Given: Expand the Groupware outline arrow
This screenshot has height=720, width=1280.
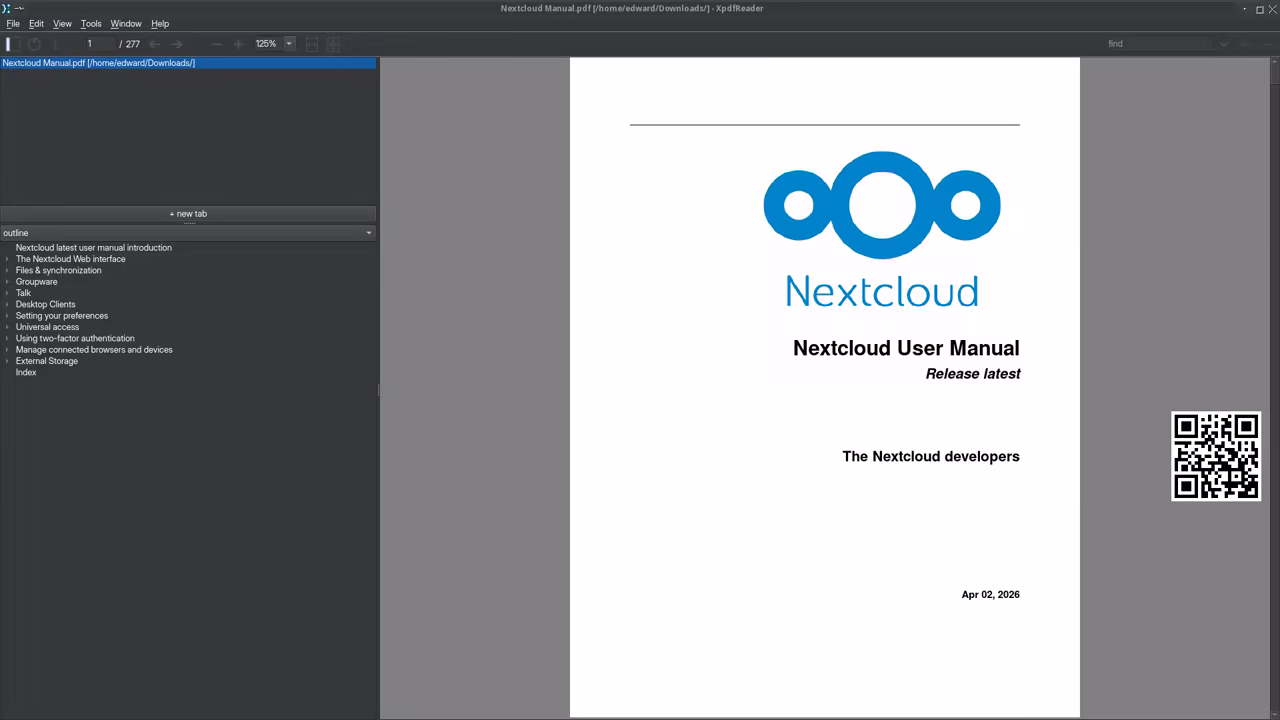Looking at the screenshot, I should [x=7, y=282].
